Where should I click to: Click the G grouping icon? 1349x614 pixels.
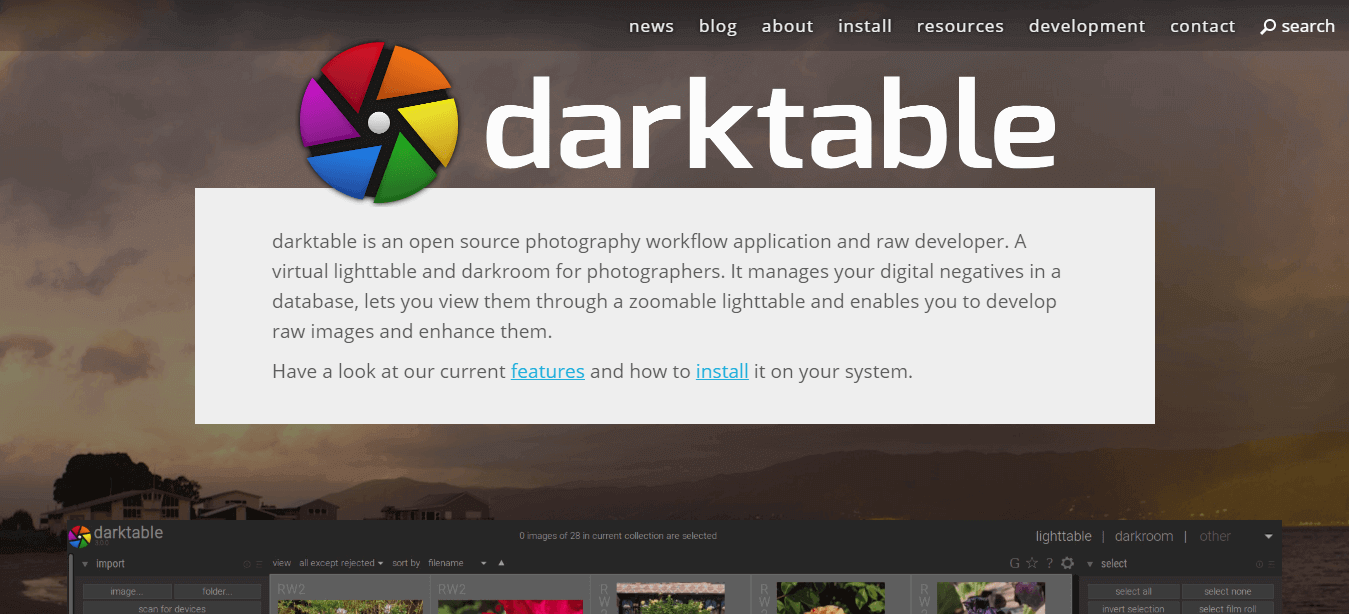pos(1015,563)
